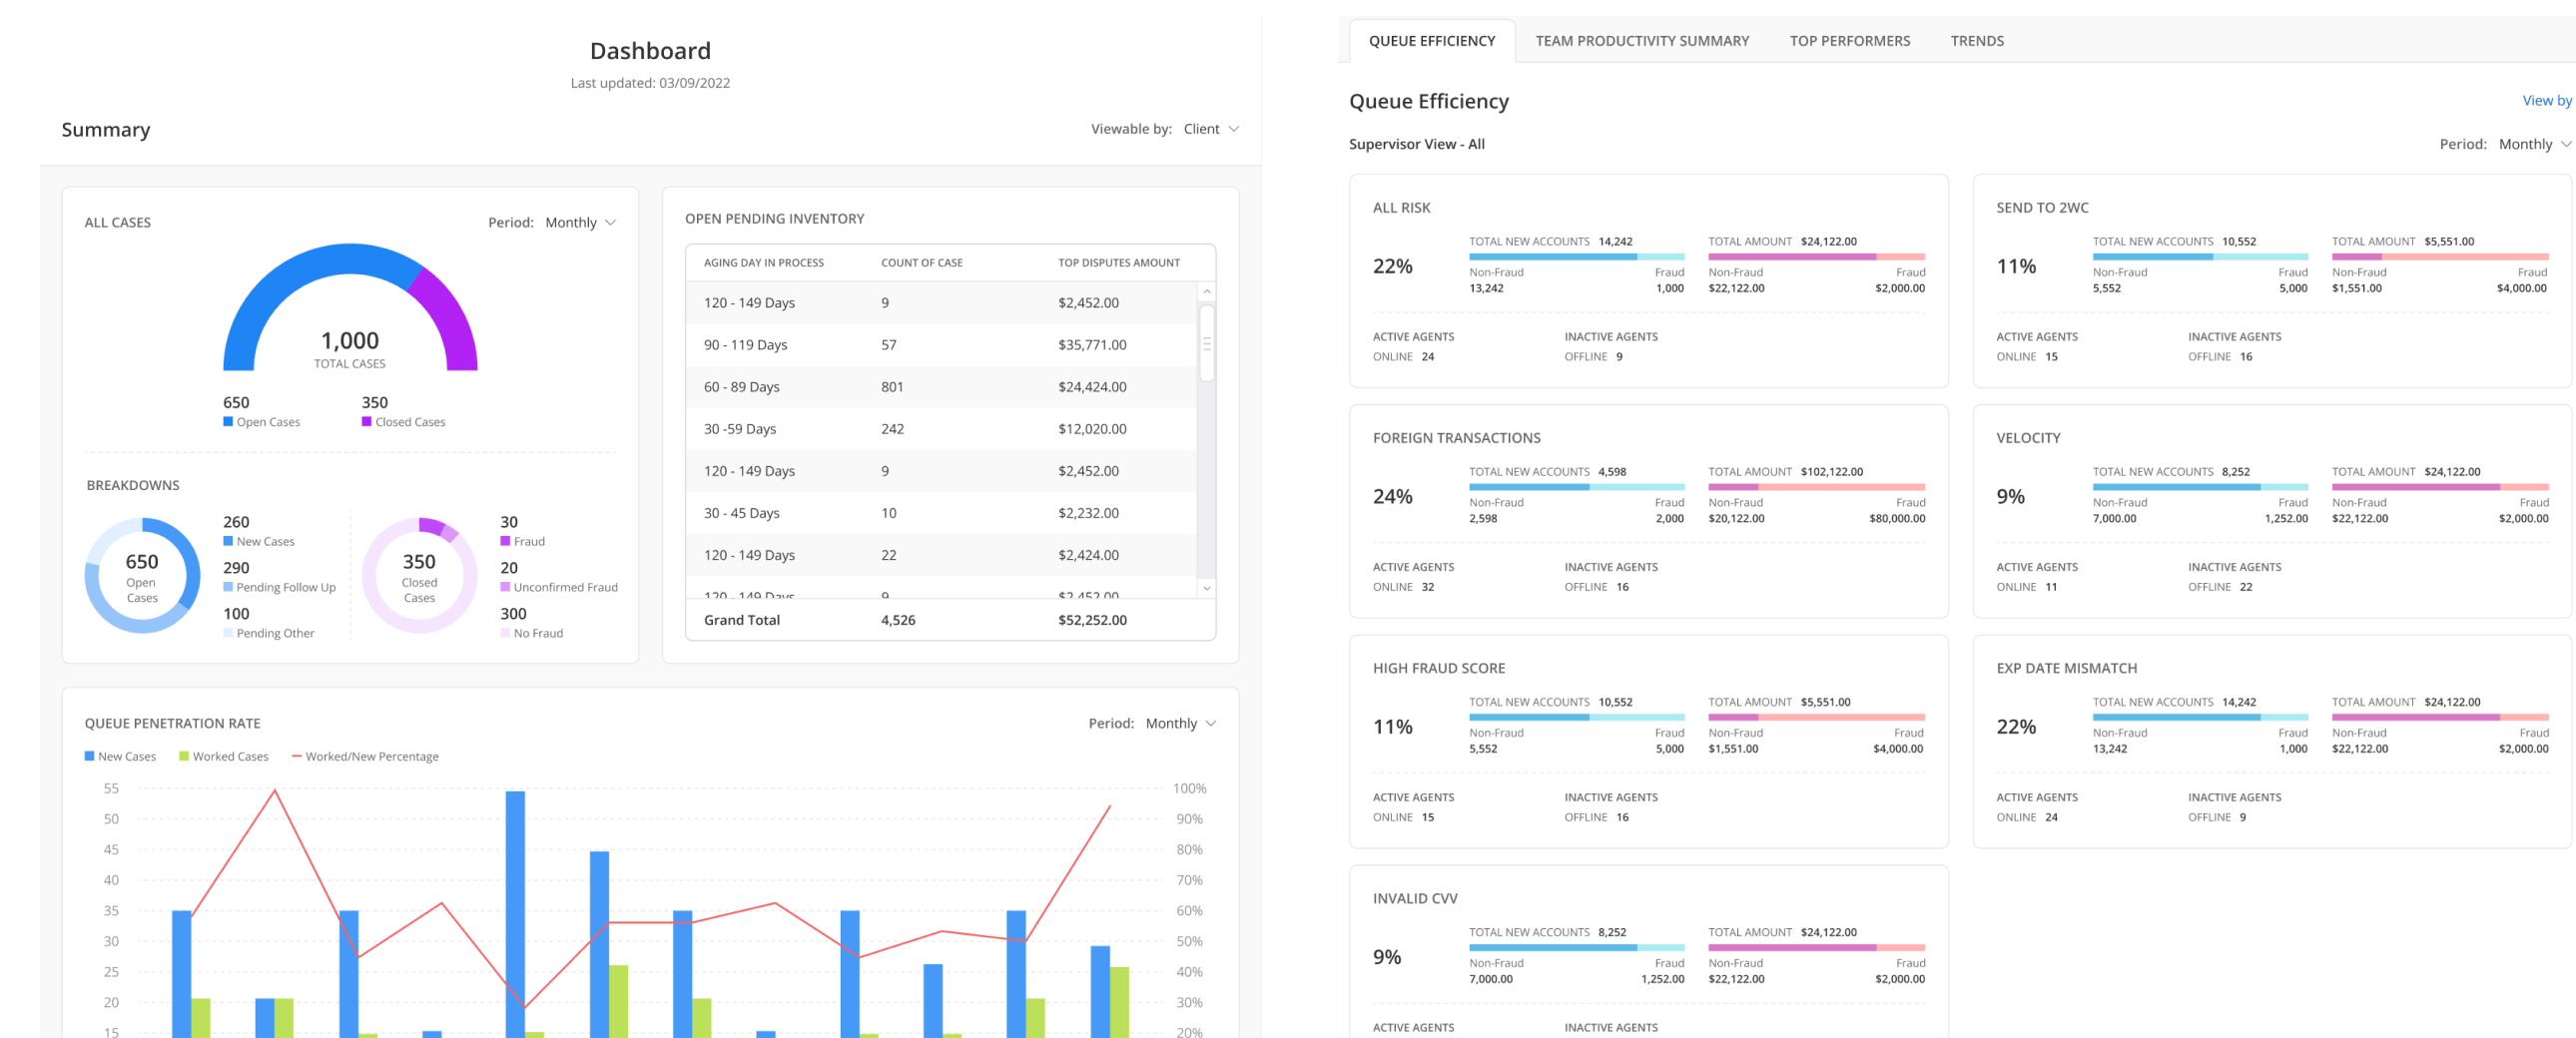Click count 801 in inventory table
The image size is (2576, 1038).
pos(891,387)
